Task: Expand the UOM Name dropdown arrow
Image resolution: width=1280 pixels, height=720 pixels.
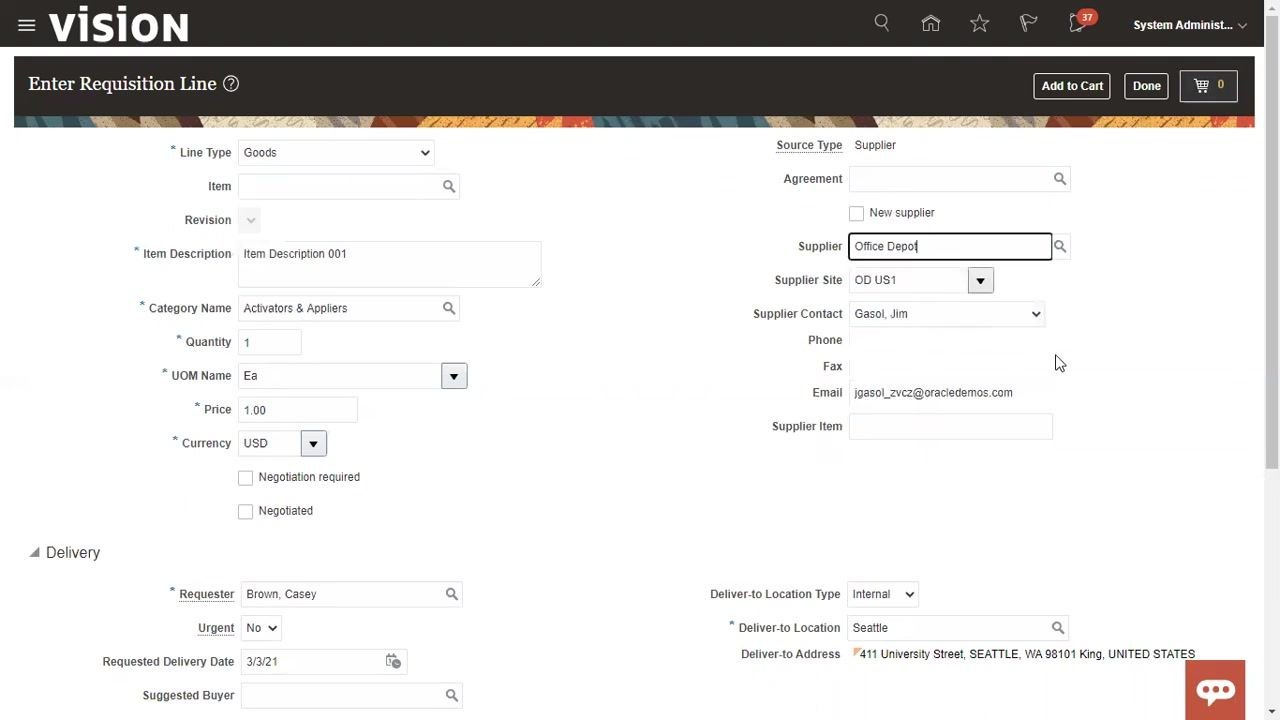Action: [454, 376]
